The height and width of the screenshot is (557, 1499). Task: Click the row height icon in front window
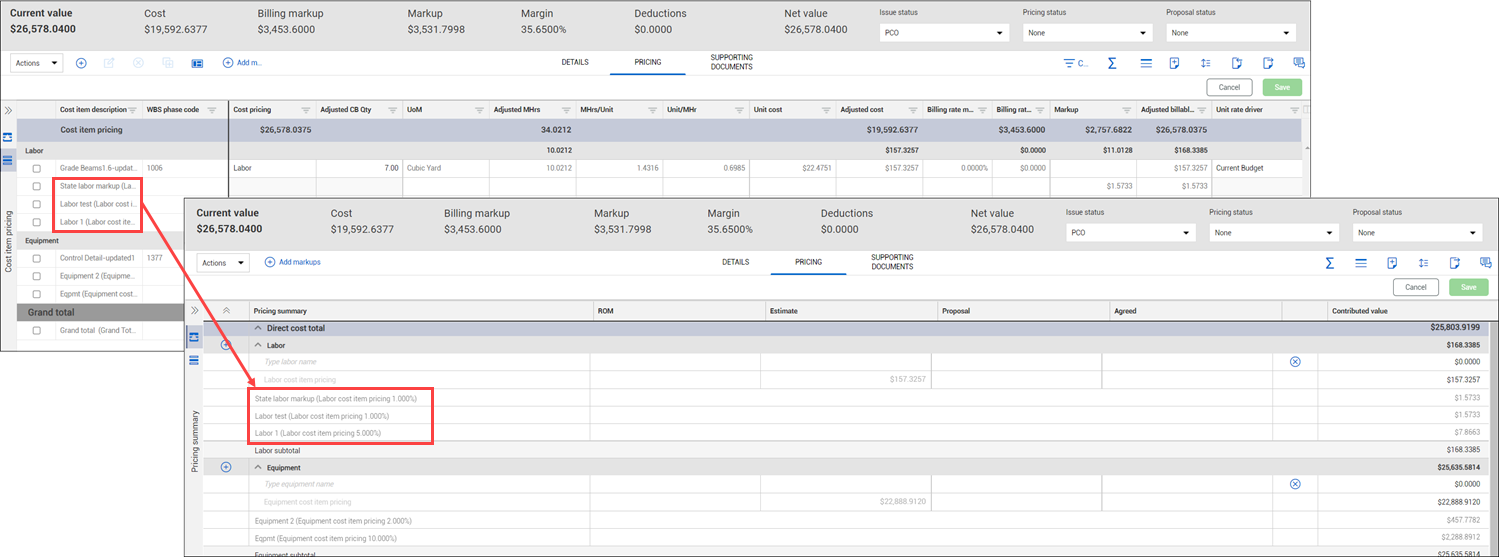click(1423, 263)
